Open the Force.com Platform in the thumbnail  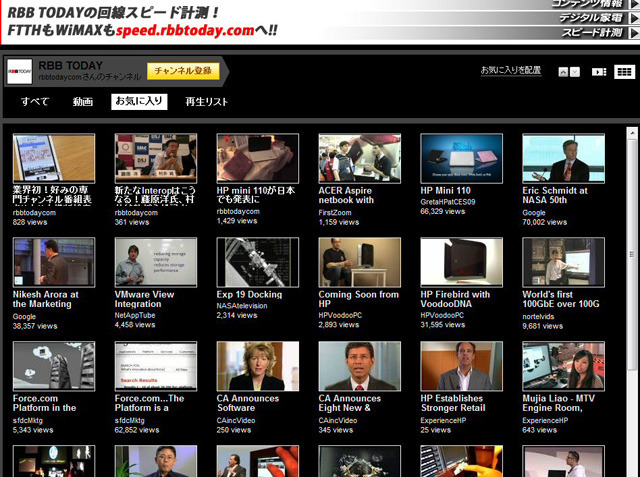point(54,366)
